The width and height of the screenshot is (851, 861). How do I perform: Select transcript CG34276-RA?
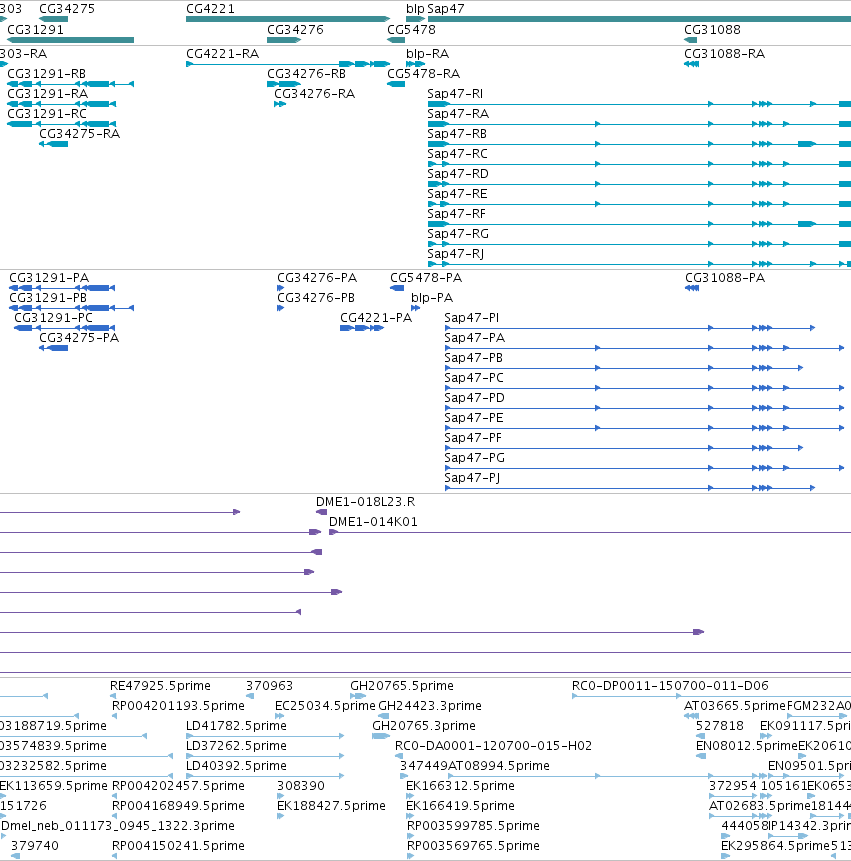(314, 94)
